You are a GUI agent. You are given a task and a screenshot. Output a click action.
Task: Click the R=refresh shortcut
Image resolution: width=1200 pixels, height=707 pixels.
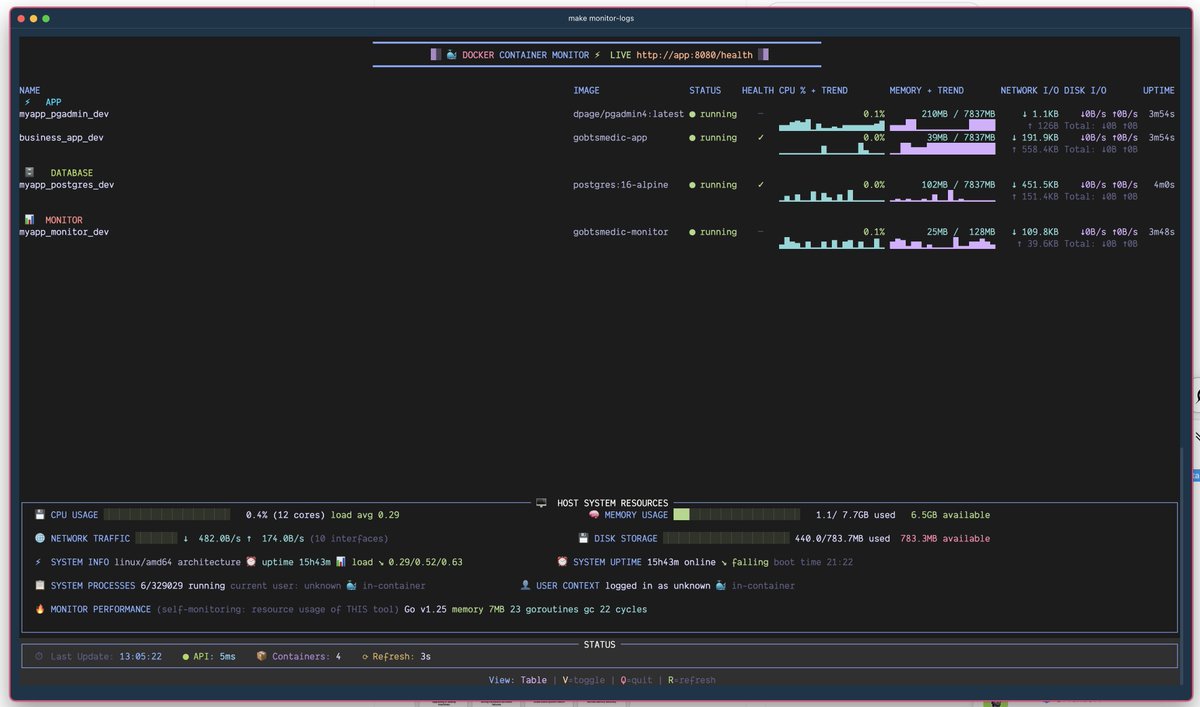[x=691, y=680]
